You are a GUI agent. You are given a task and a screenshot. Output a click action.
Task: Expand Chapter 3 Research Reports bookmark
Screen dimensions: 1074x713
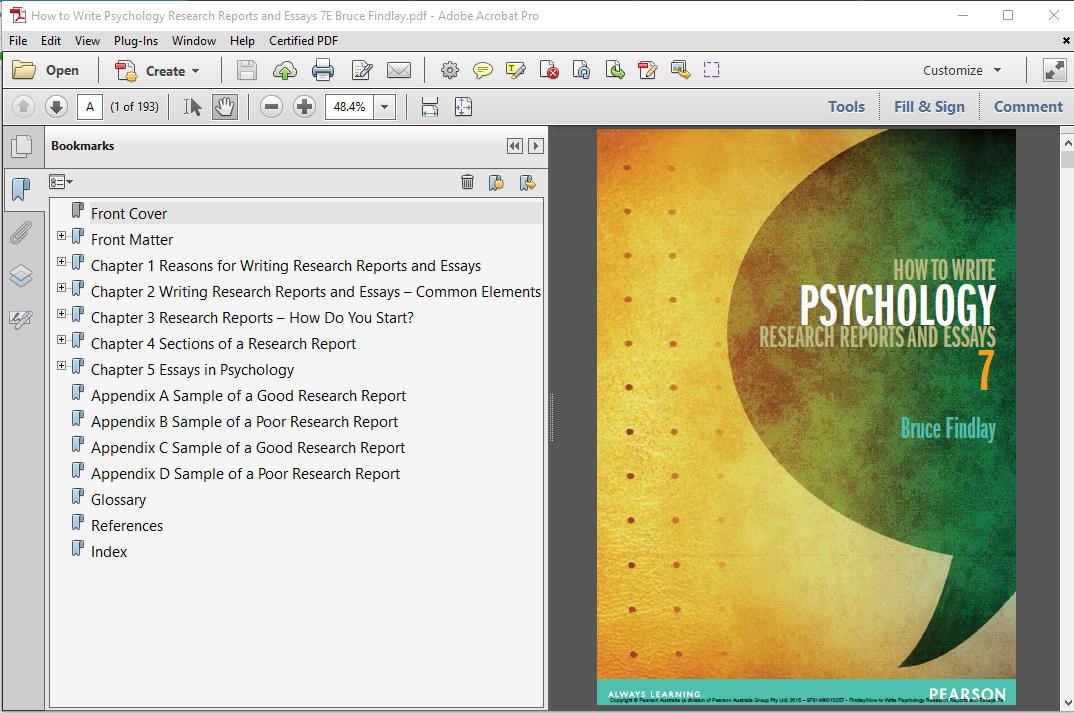click(x=62, y=318)
